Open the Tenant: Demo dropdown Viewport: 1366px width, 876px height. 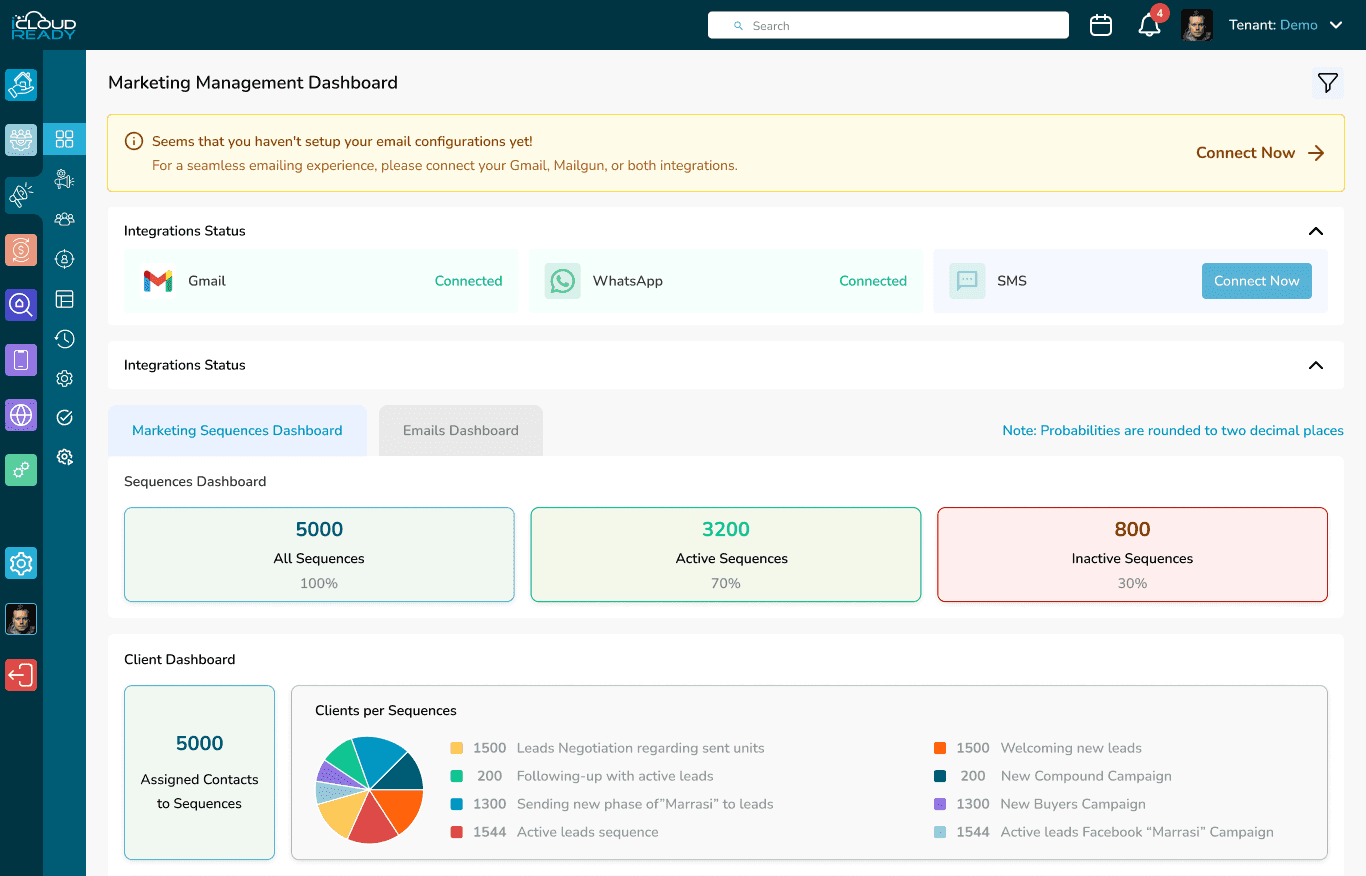click(x=1287, y=24)
